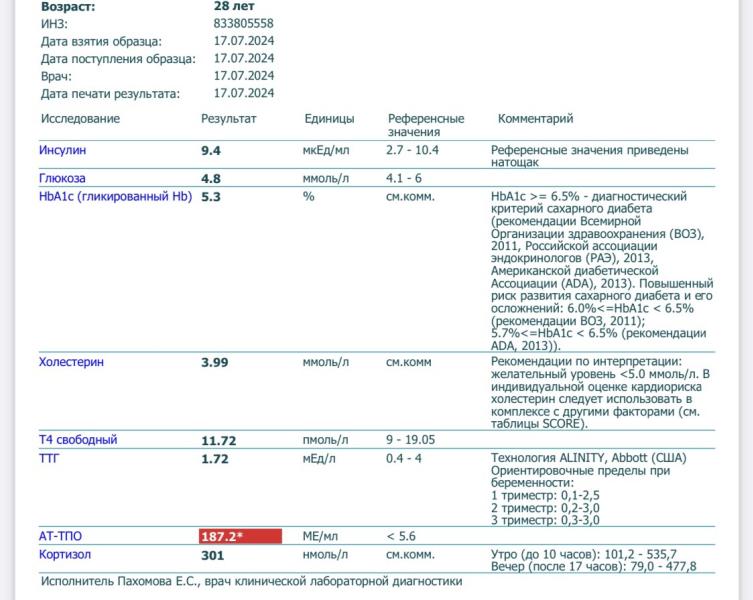Select the TSH result 1.72
This screenshot has width=753, height=600.
pyautogui.click(x=215, y=459)
